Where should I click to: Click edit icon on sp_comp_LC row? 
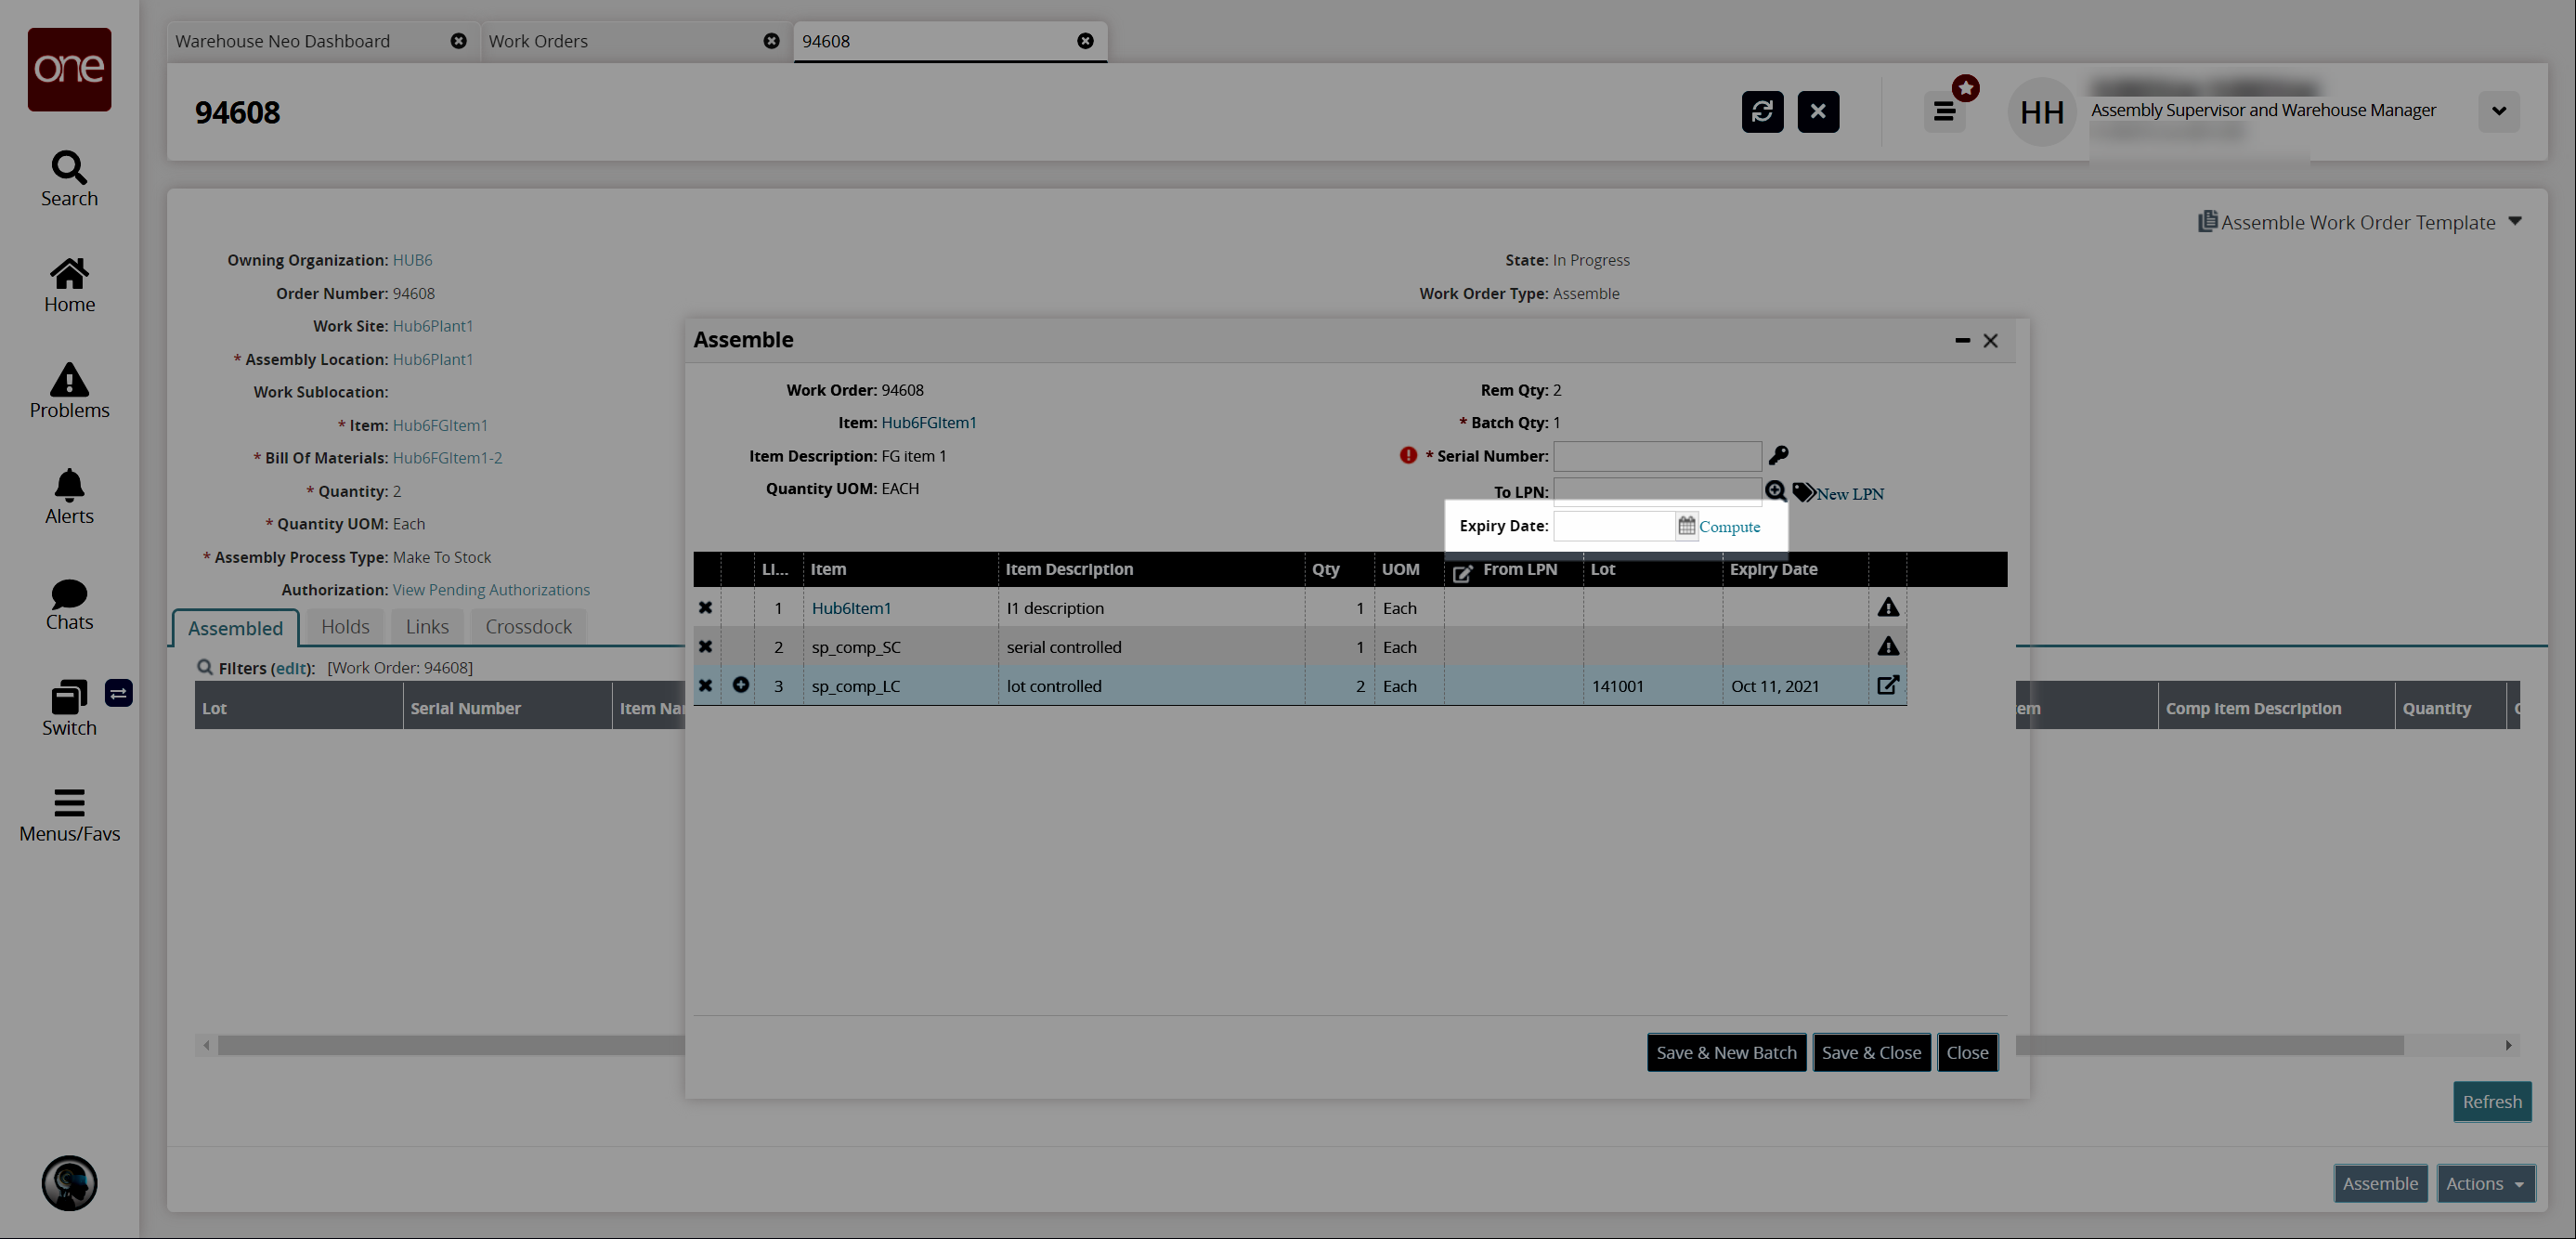tap(1887, 685)
